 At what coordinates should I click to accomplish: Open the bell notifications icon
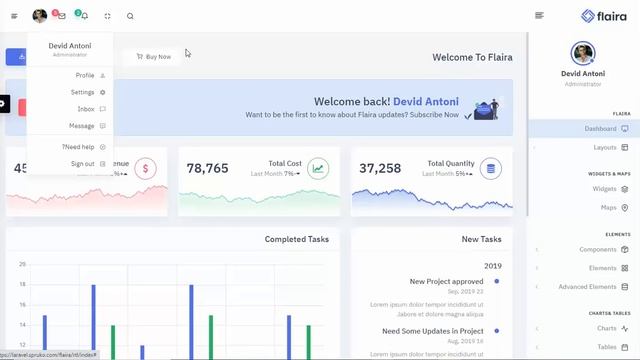tap(84, 16)
